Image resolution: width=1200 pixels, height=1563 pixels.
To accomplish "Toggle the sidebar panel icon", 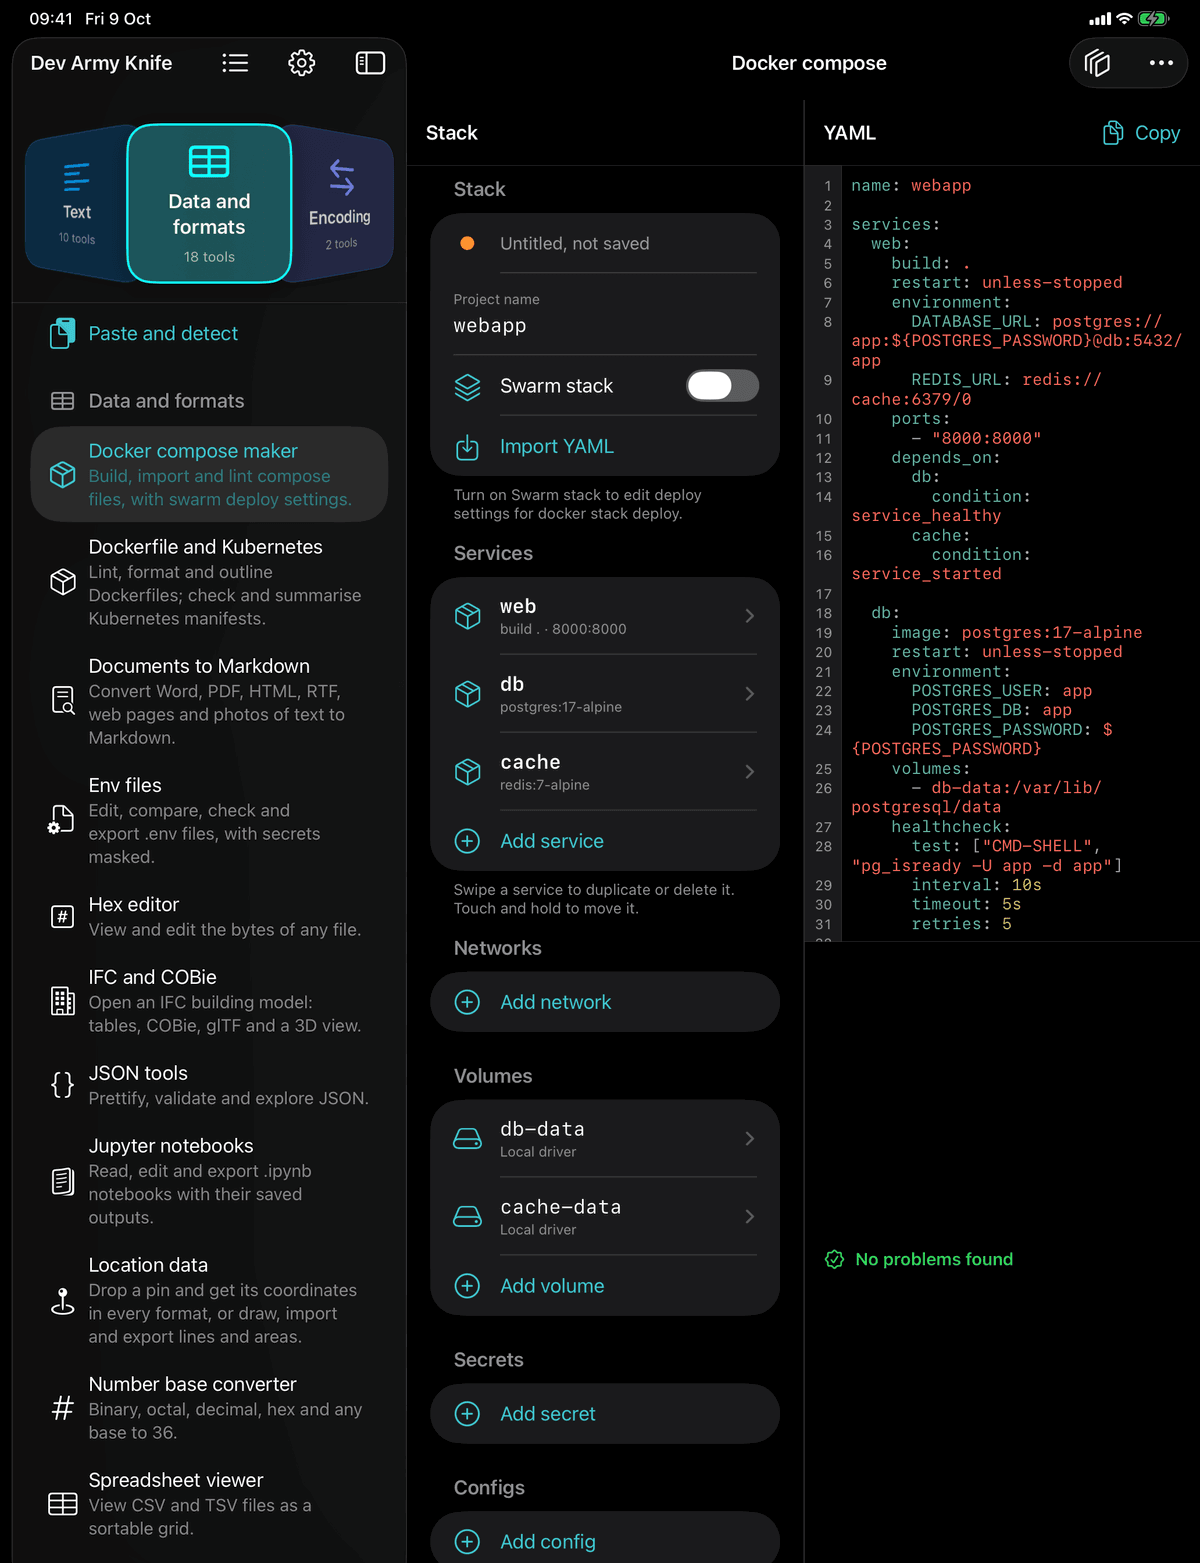I will pyautogui.click(x=370, y=63).
